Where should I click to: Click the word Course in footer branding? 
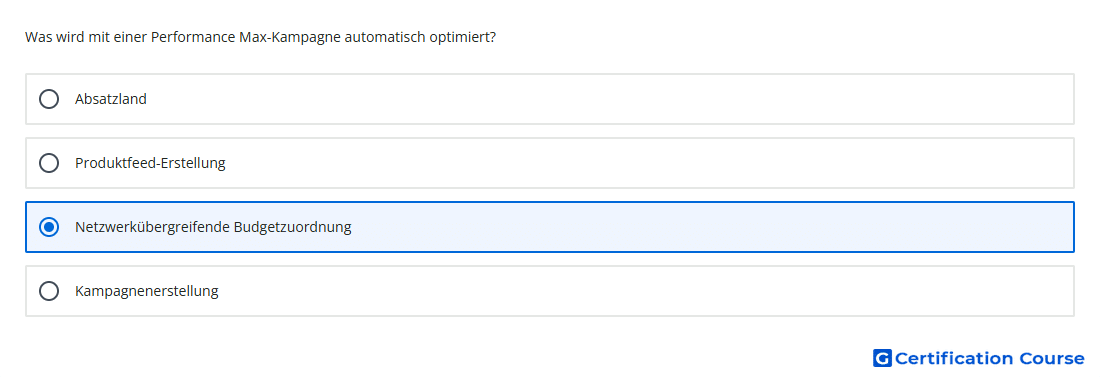click(x=1052, y=358)
